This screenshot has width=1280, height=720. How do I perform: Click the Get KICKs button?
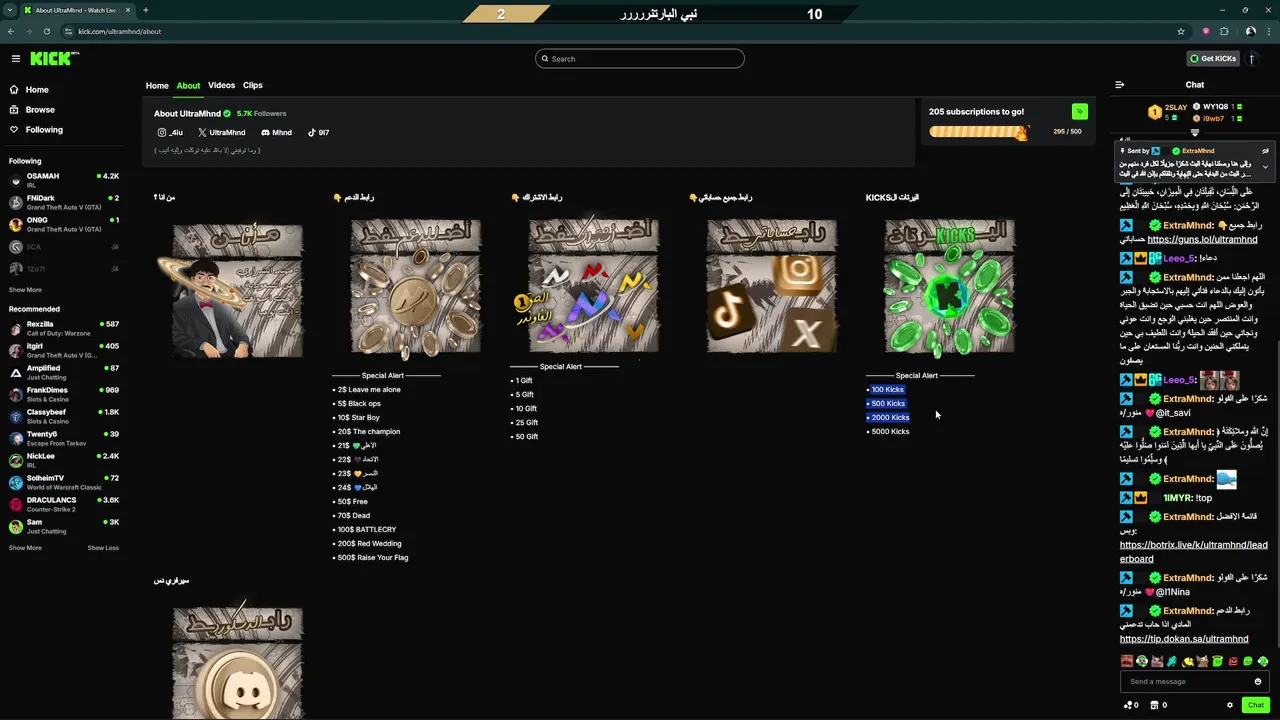(x=1213, y=59)
